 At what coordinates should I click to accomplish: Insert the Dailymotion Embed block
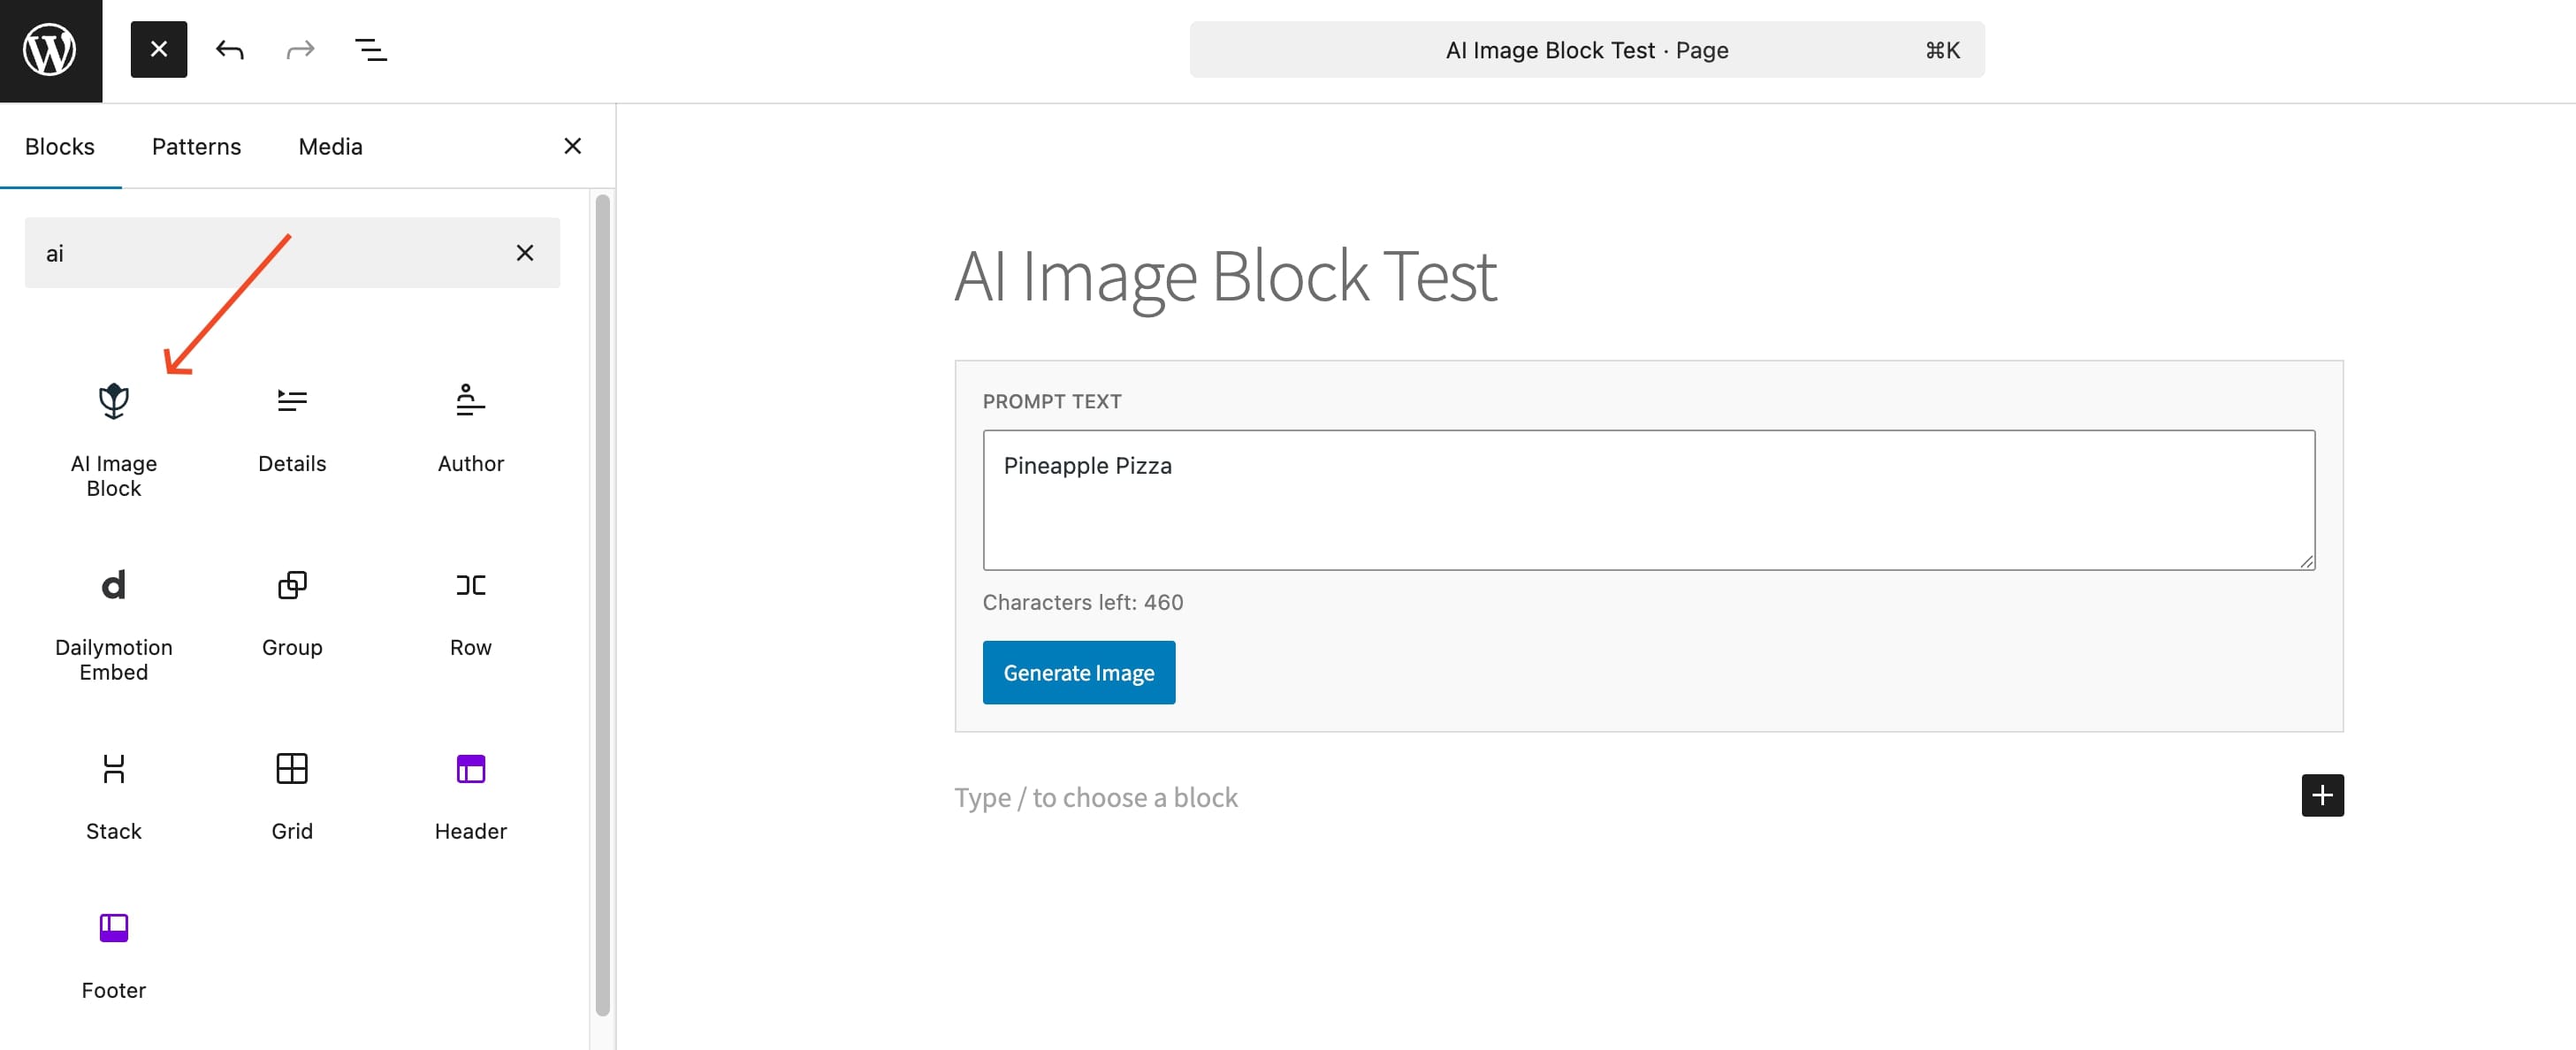(114, 625)
